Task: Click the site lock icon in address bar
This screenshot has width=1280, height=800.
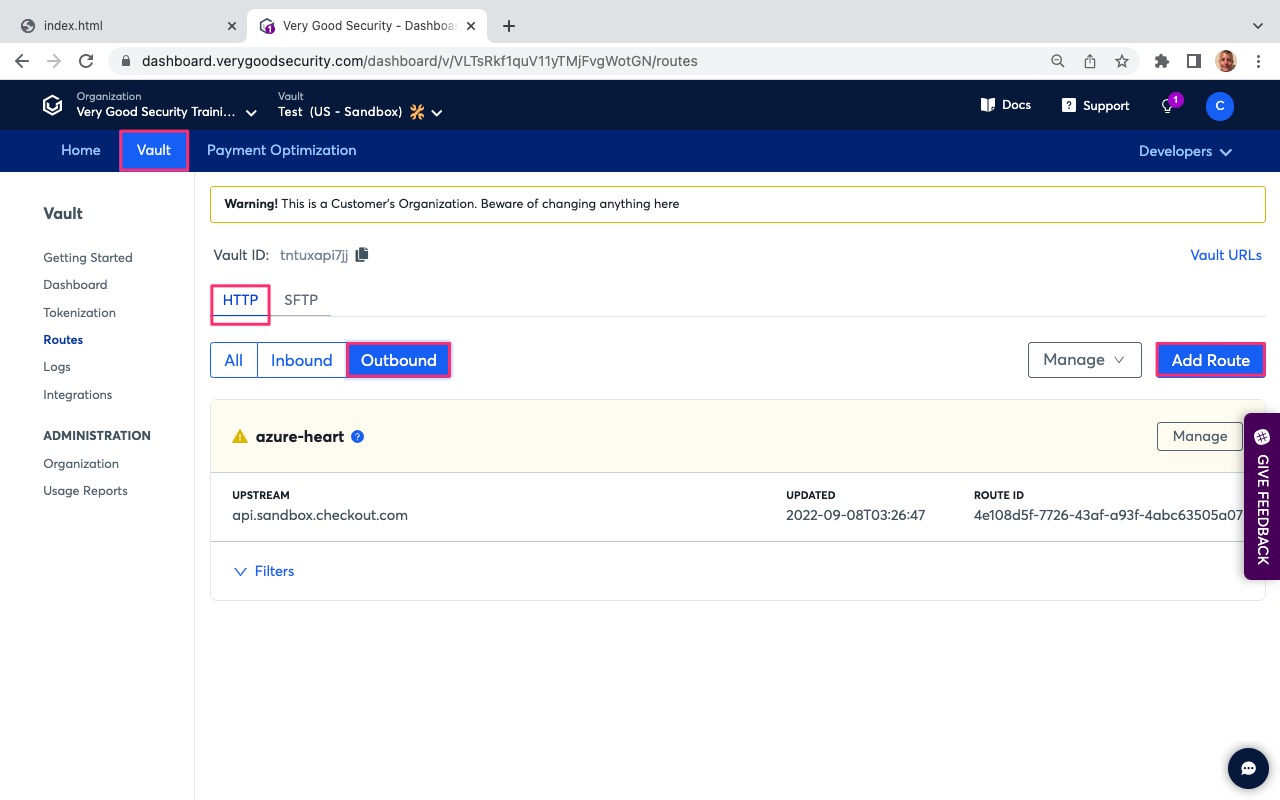Action: click(x=126, y=61)
